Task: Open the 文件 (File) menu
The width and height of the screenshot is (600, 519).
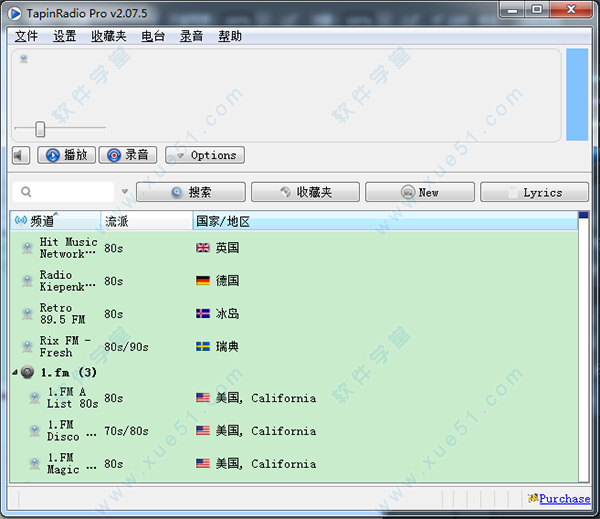Action: (26, 36)
